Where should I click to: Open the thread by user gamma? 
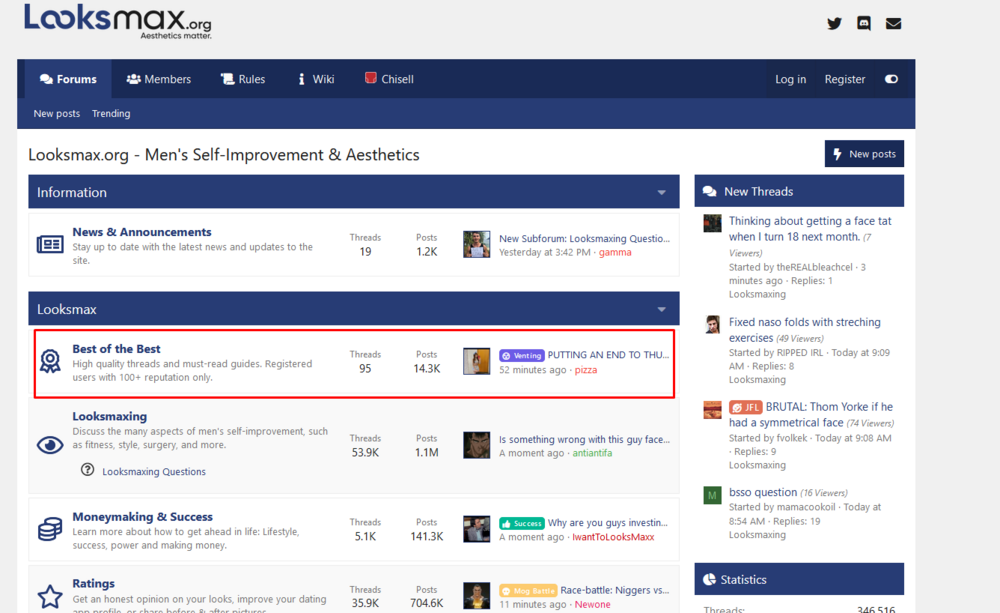(x=584, y=238)
